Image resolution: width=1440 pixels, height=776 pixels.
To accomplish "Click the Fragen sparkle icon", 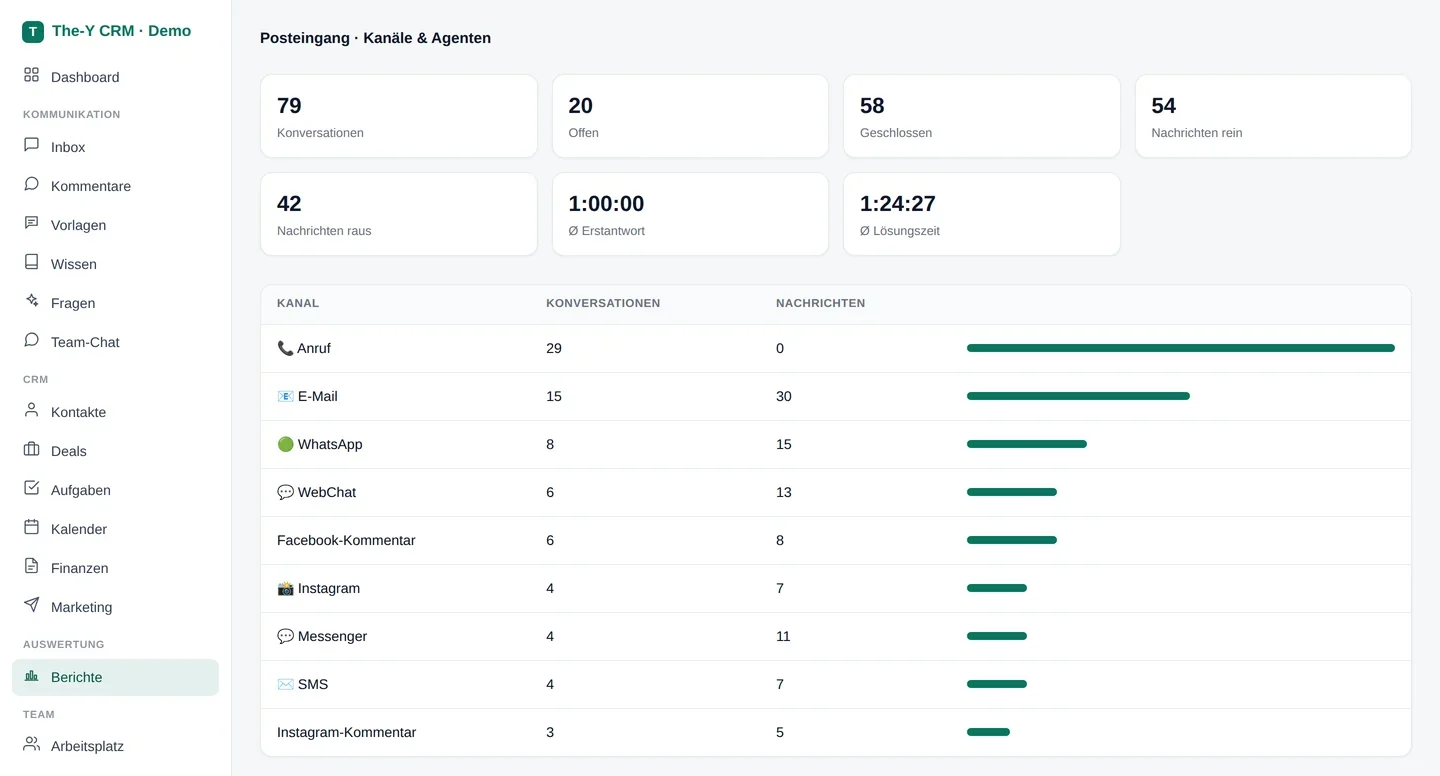I will pos(32,301).
